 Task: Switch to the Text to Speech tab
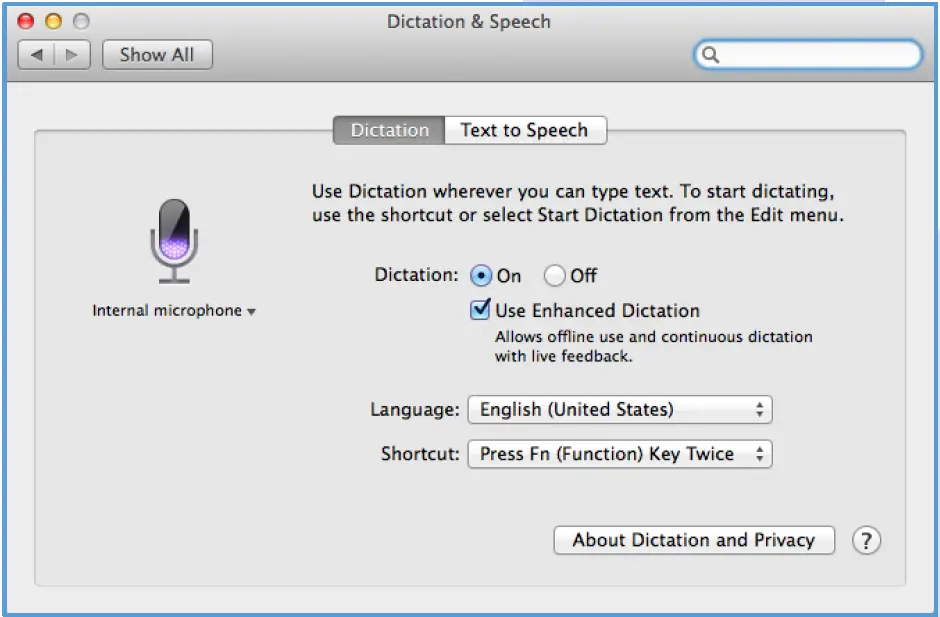pyautogui.click(x=524, y=130)
